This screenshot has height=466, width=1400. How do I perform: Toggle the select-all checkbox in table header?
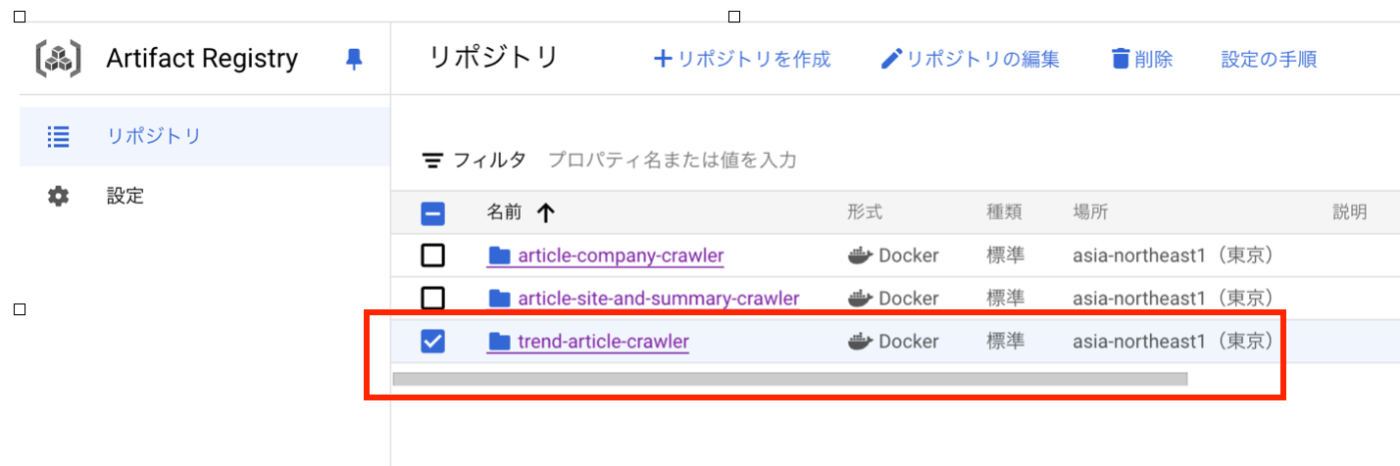pos(432,213)
